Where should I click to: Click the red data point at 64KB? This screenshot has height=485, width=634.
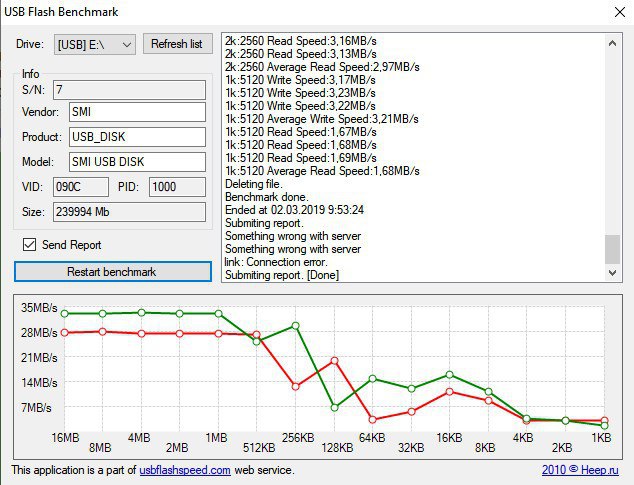pos(373,419)
